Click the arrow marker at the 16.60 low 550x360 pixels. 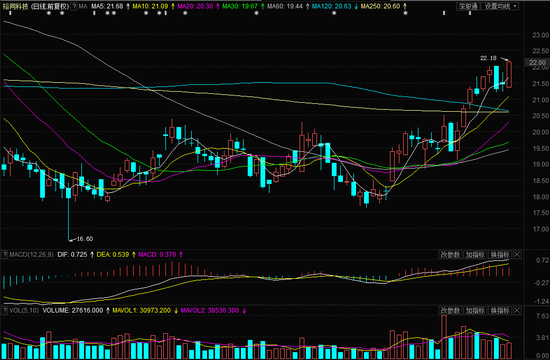[72, 240]
